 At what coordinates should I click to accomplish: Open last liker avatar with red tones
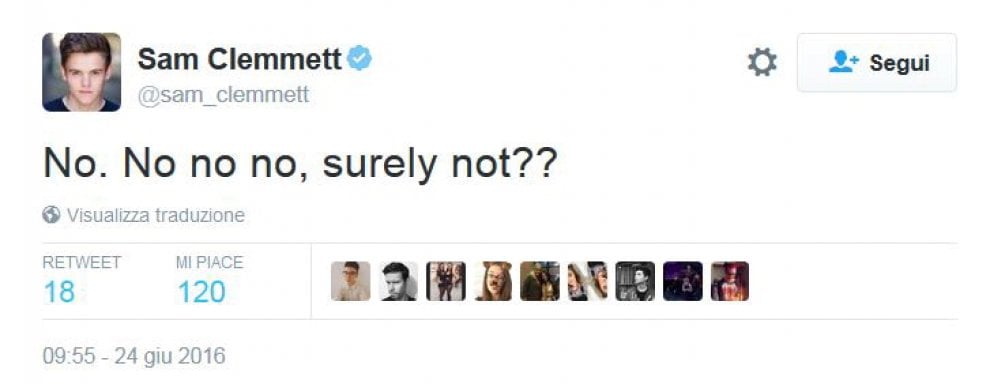click(x=730, y=281)
